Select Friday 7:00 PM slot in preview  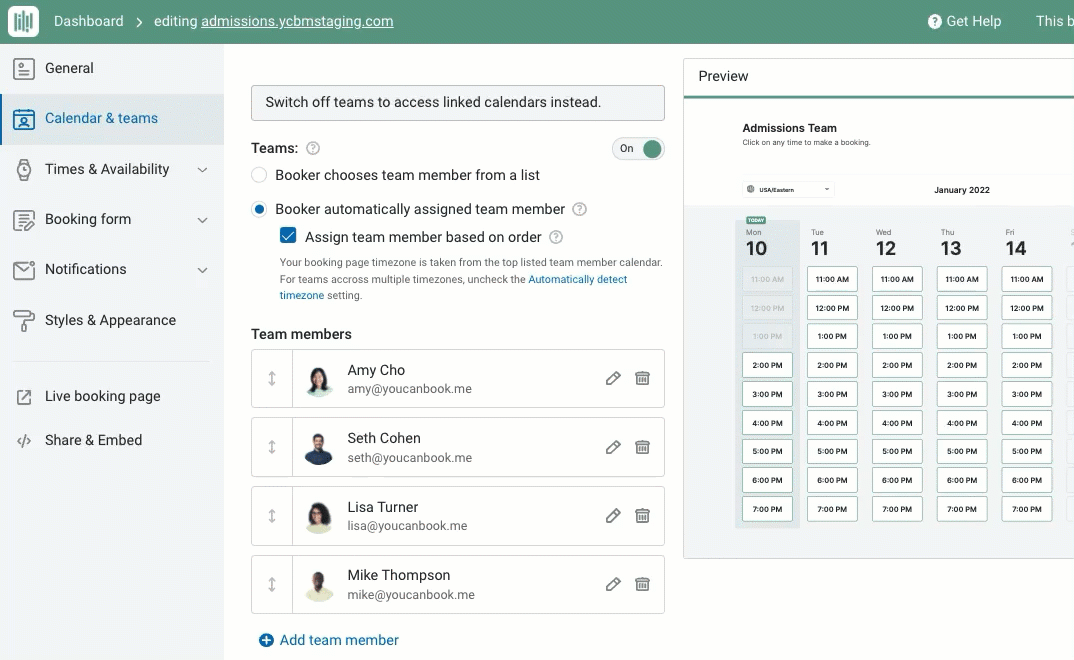point(1027,509)
